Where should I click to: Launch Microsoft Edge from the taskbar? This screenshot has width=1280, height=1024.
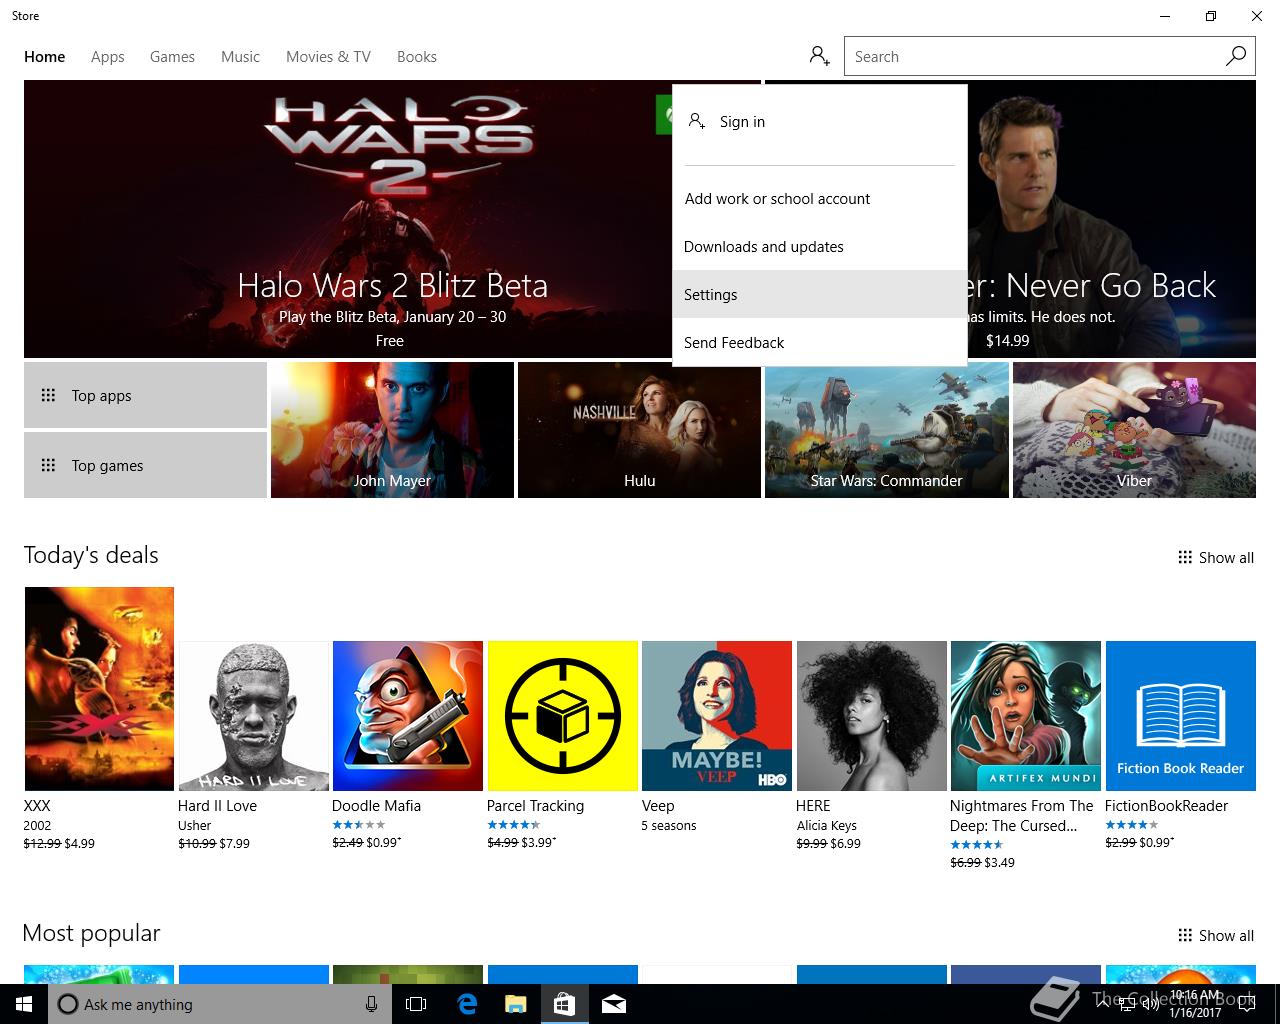tap(466, 1004)
